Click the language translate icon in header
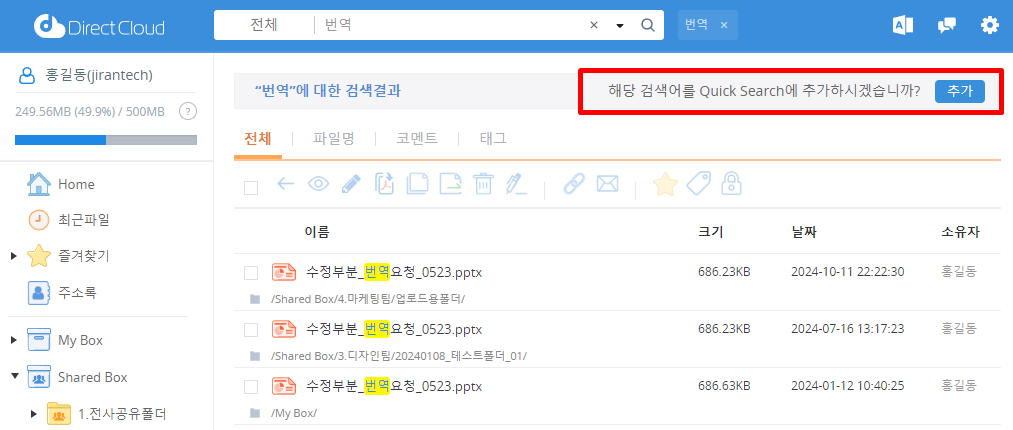The image size is (1013, 430). 903,25
